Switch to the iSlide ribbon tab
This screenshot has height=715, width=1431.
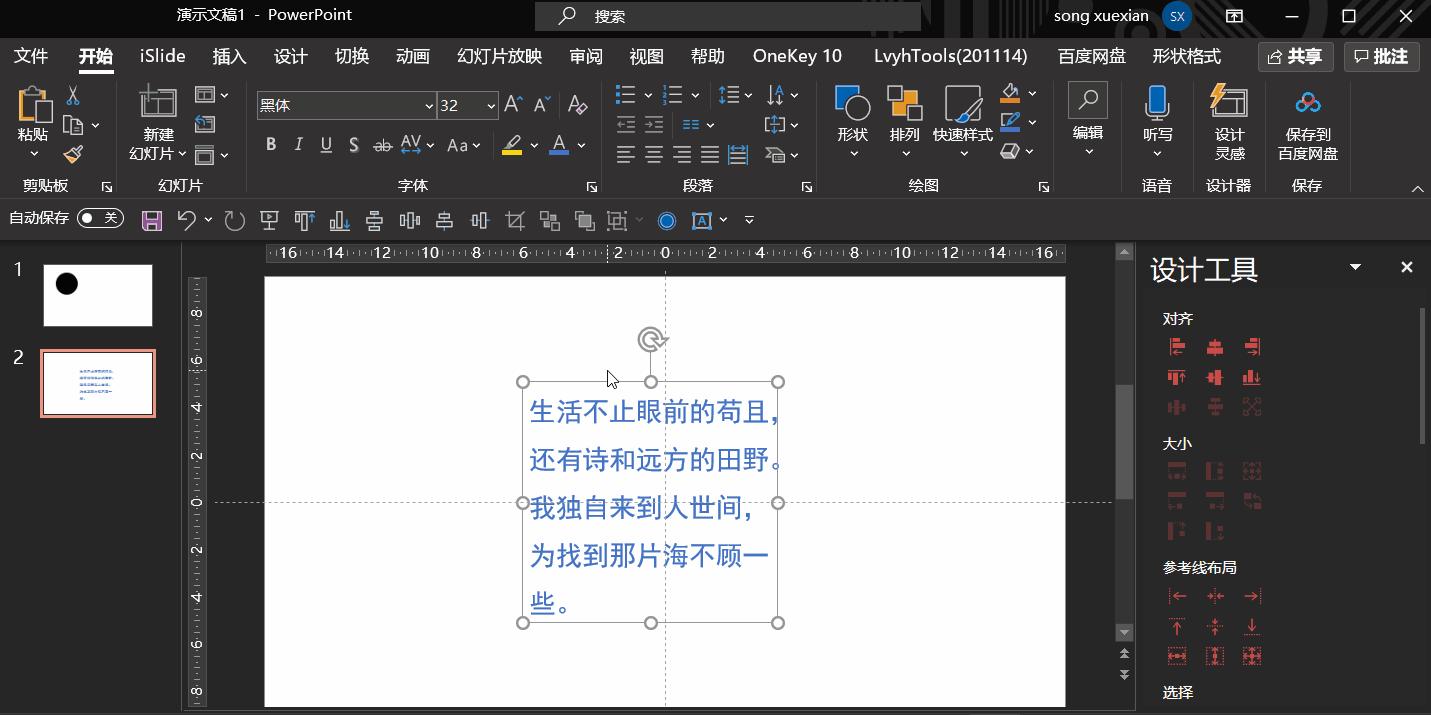pos(161,56)
